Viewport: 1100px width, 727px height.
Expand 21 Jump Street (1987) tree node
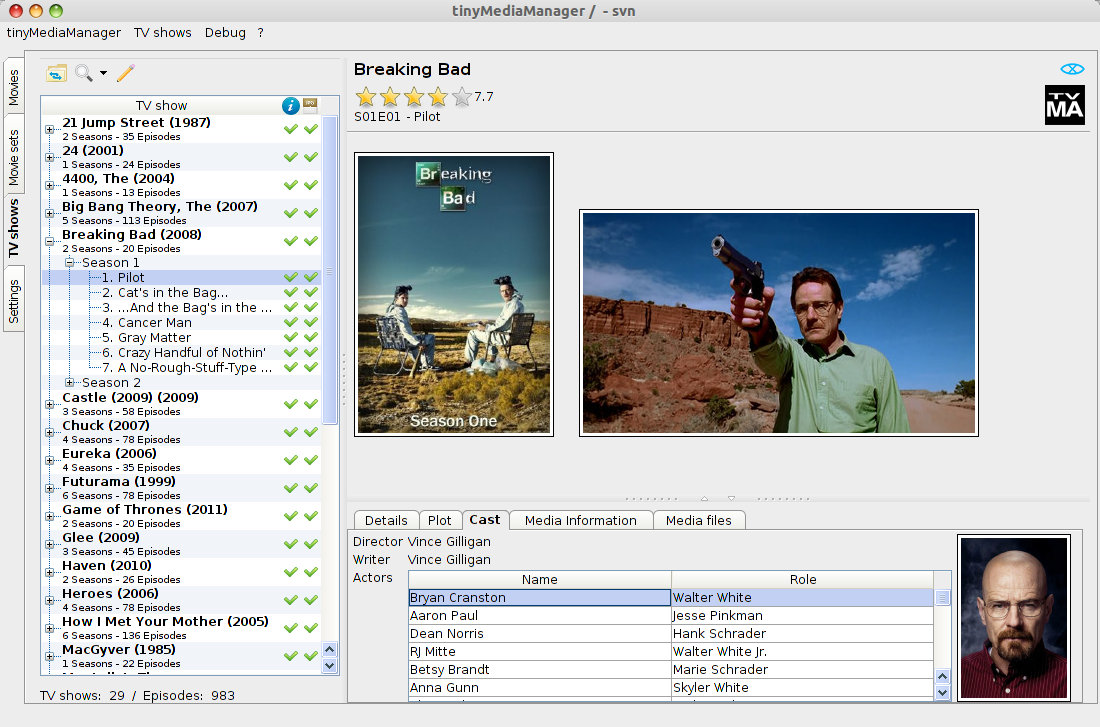(x=50, y=129)
